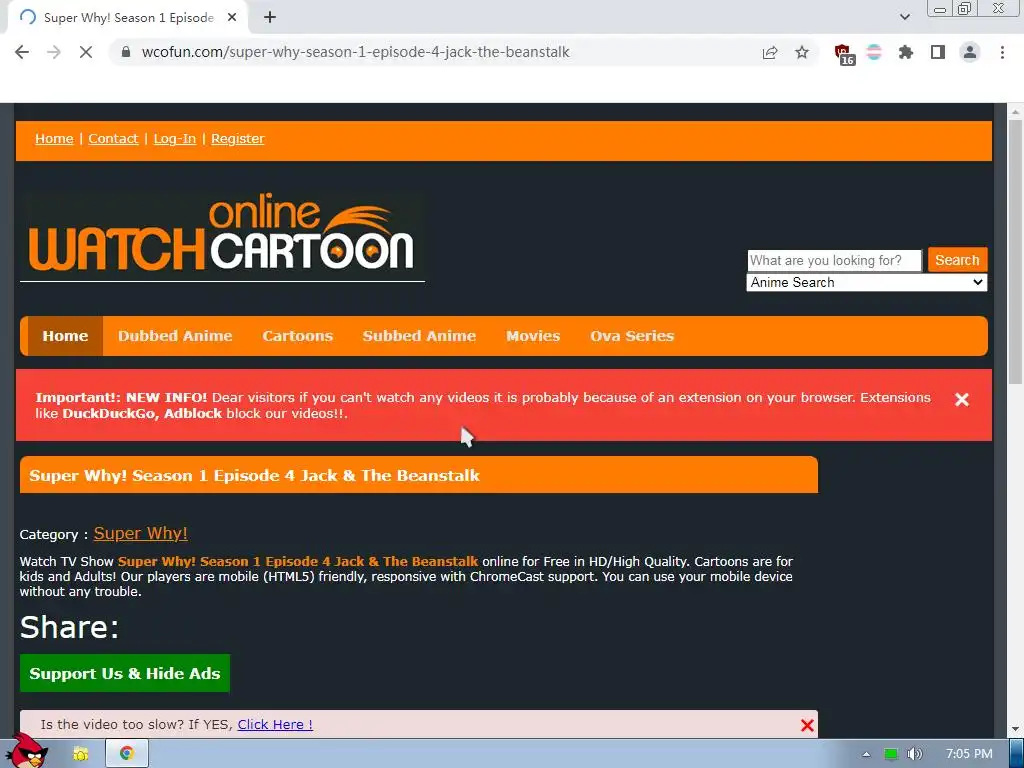
Task: Select Movies menu item
Action: 533,336
